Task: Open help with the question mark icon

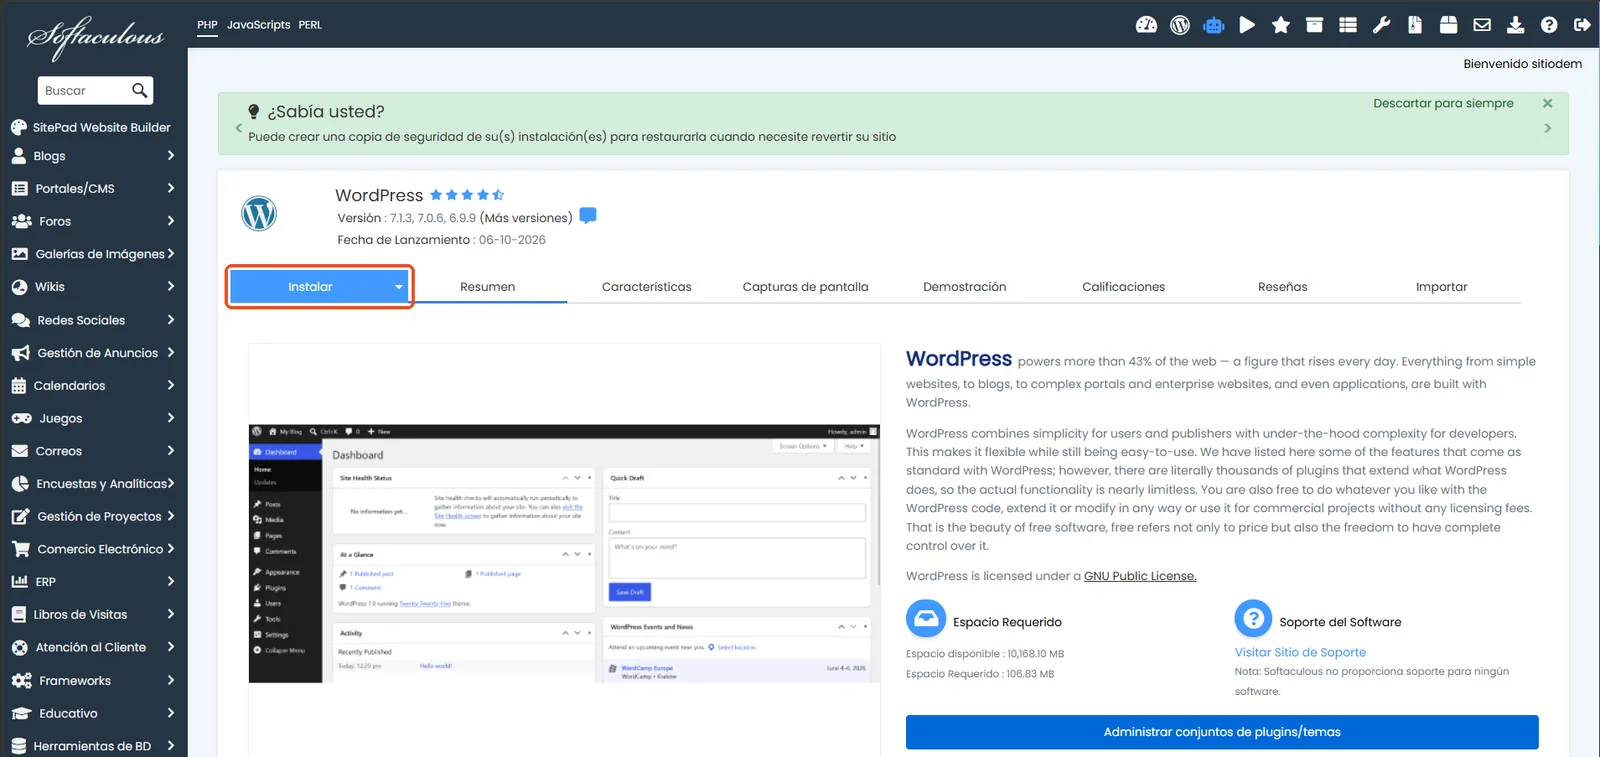Action: click(1549, 25)
